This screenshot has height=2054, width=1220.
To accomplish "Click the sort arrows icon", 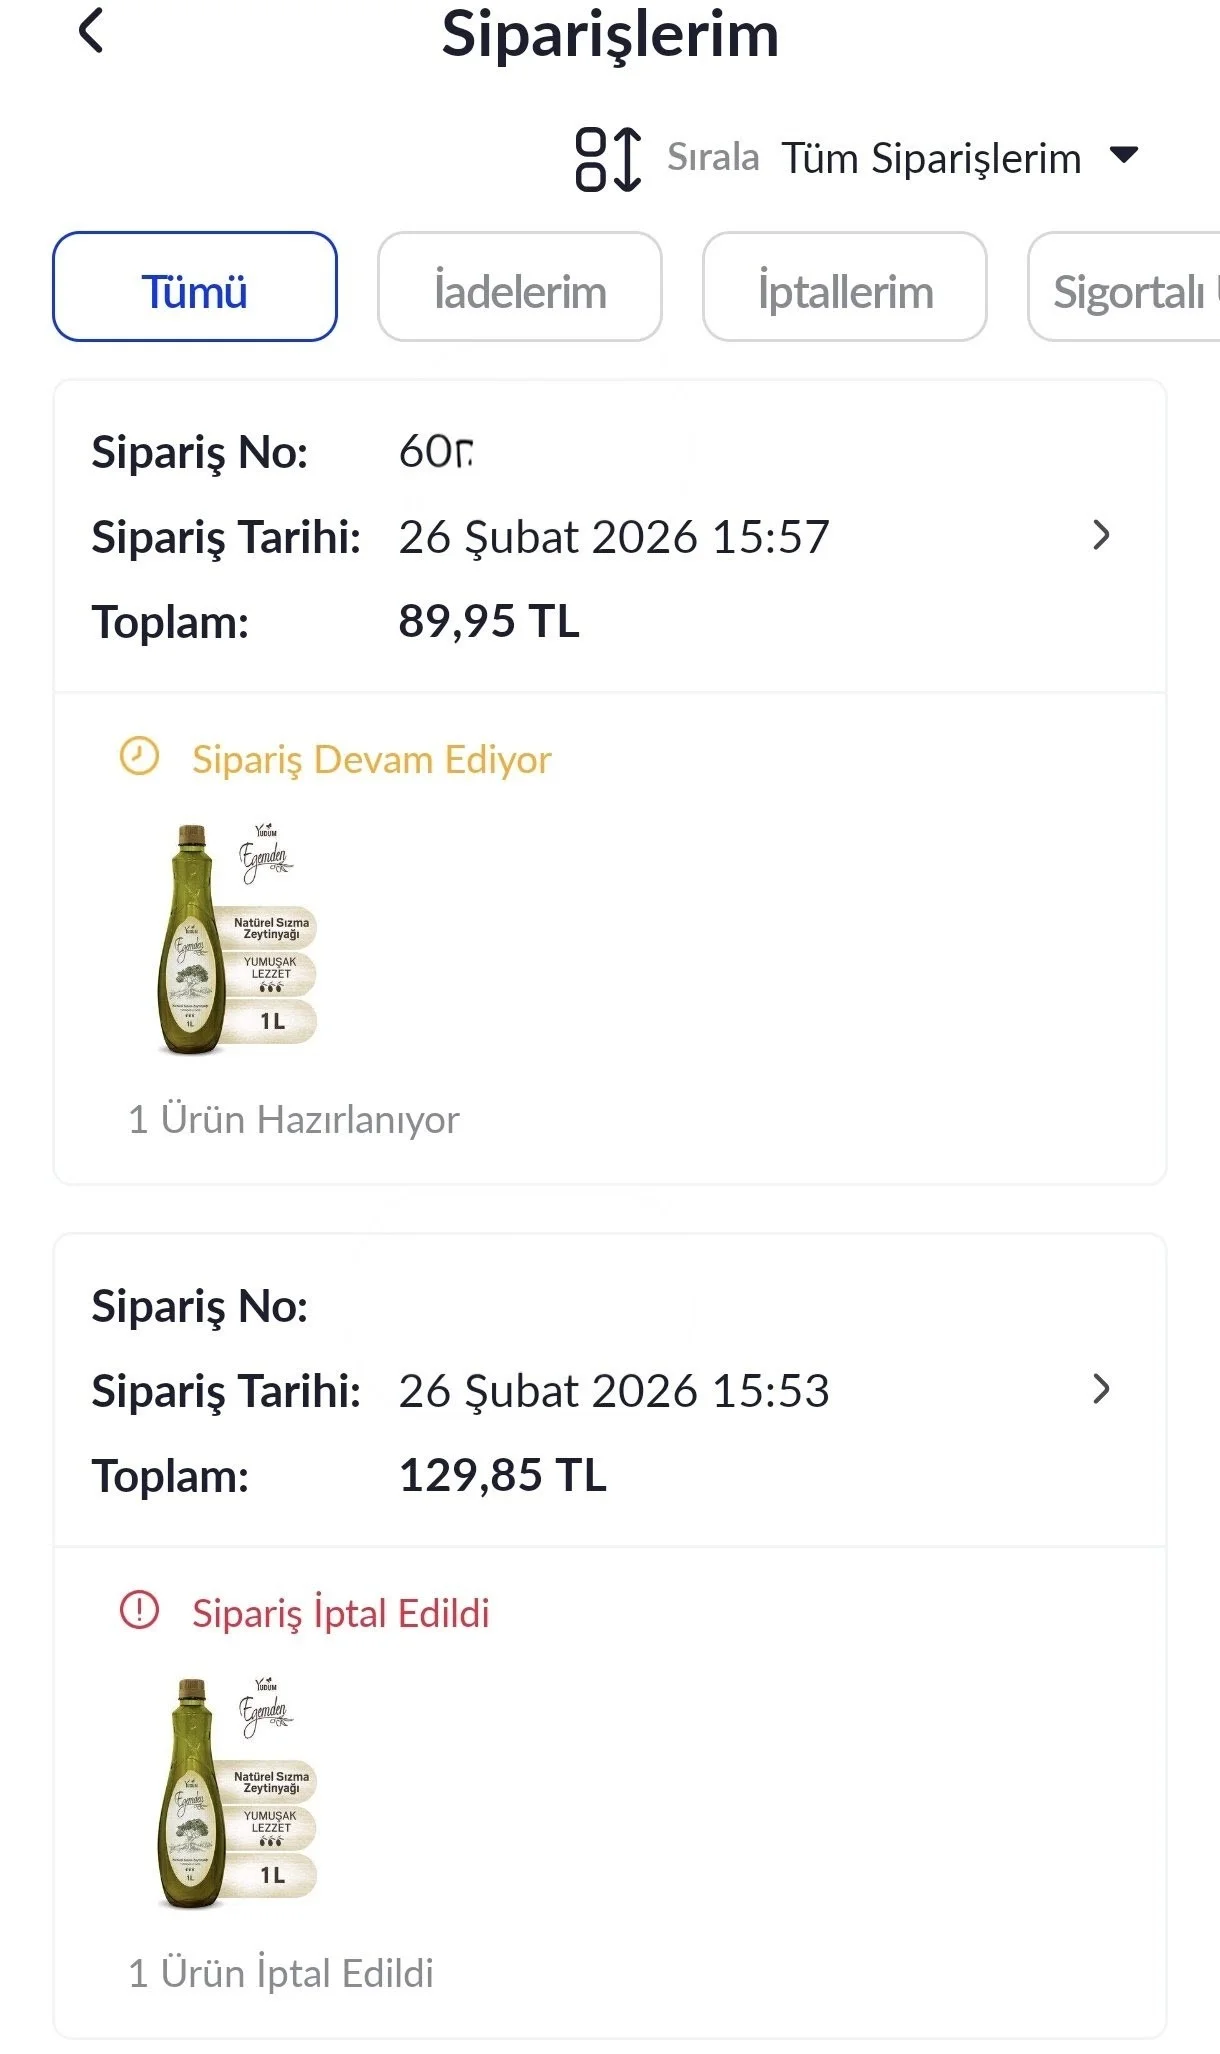I will [x=607, y=158].
